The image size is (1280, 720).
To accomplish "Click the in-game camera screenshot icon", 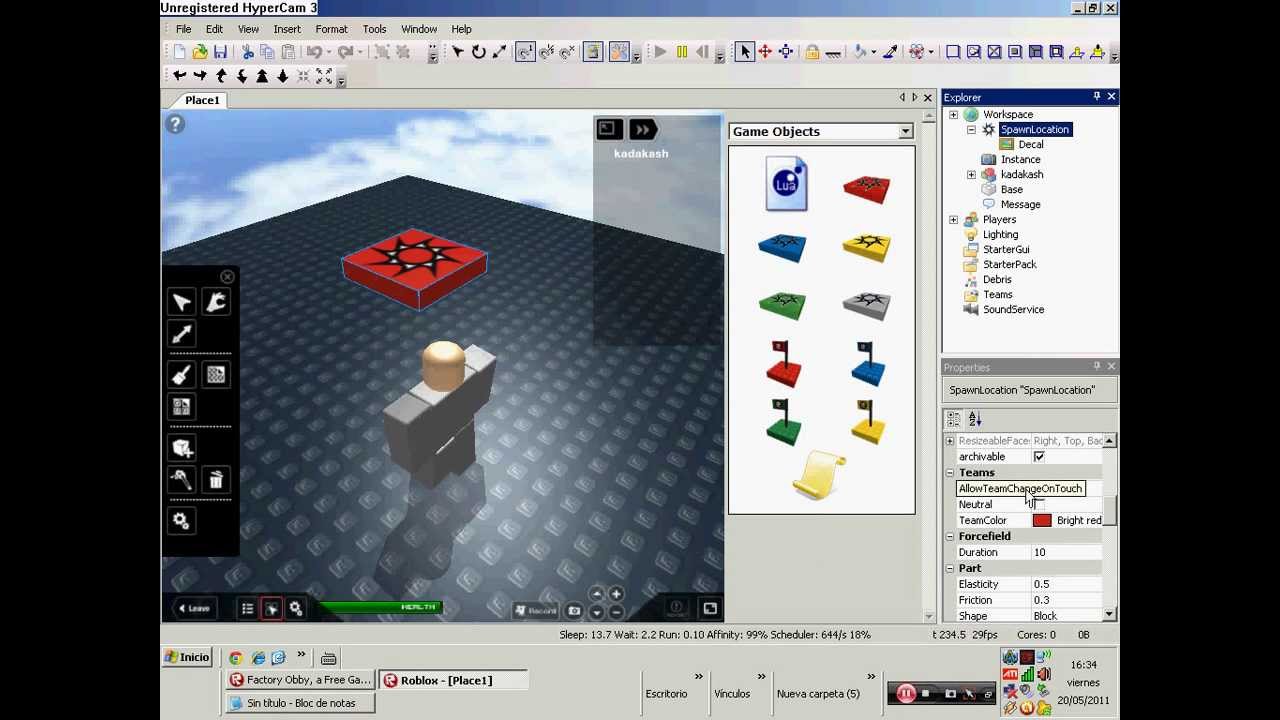I will [574, 610].
